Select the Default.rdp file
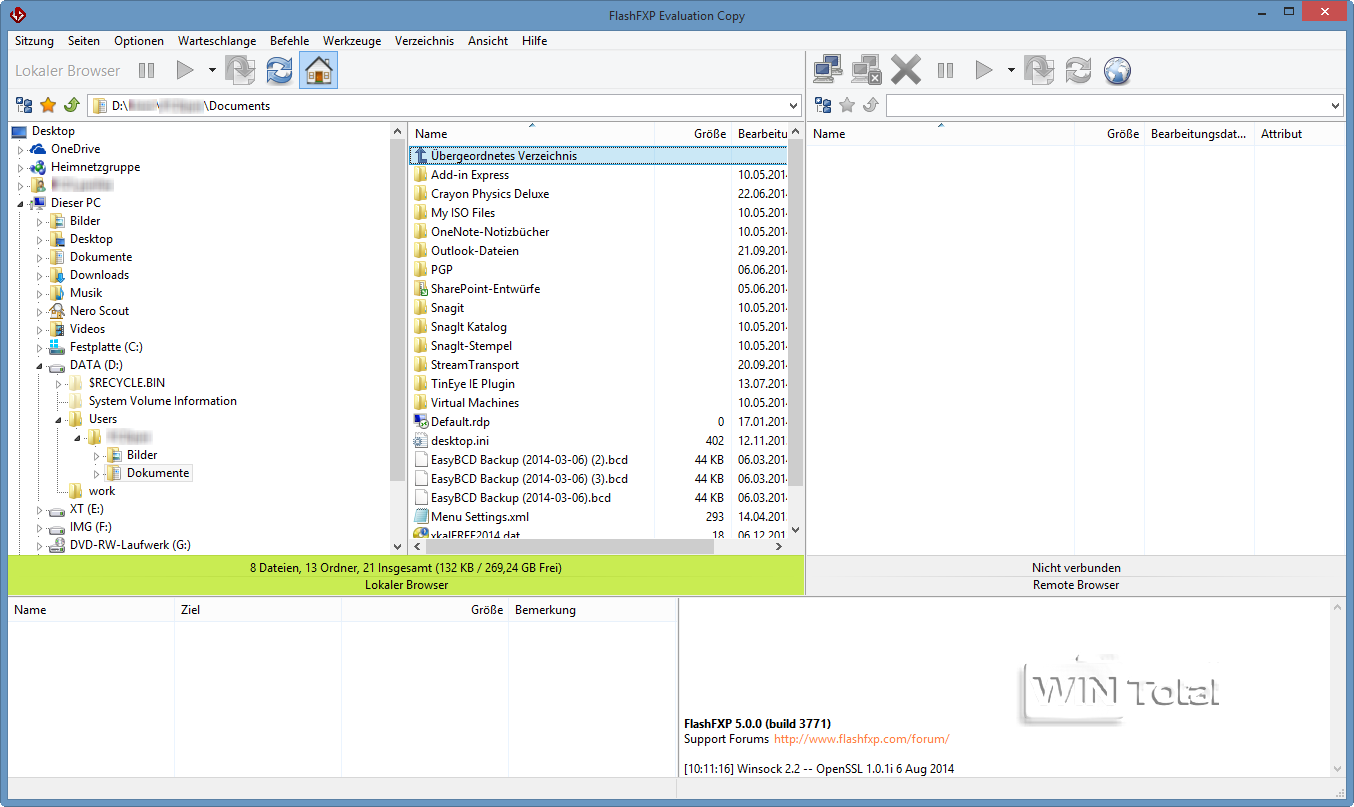The image size is (1354, 807). [x=460, y=422]
